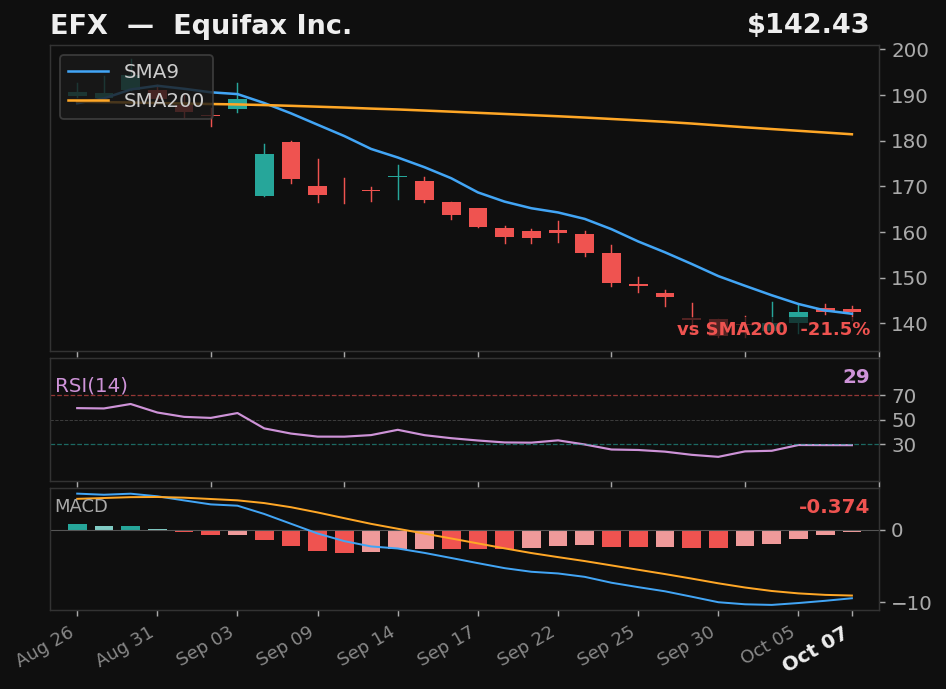Click the Sep 17 date label

pyautogui.click(x=446, y=645)
